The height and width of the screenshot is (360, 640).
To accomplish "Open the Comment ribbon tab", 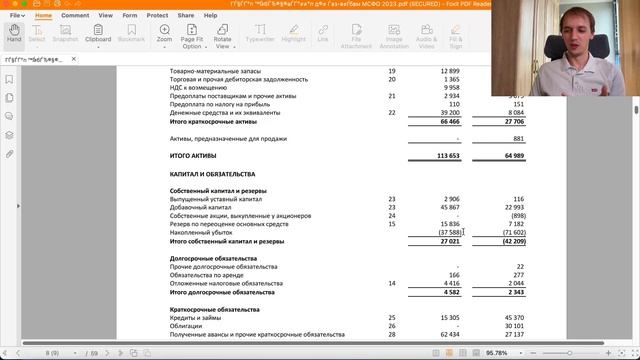I will click(x=75, y=16).
